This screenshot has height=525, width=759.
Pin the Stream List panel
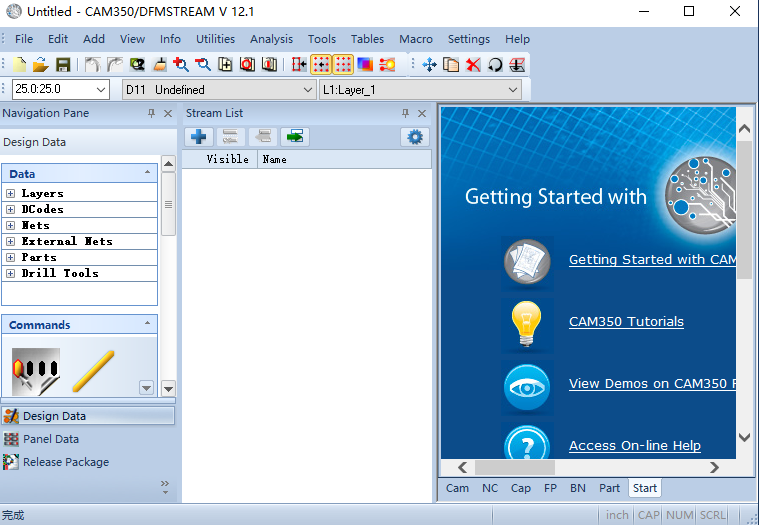405,113
